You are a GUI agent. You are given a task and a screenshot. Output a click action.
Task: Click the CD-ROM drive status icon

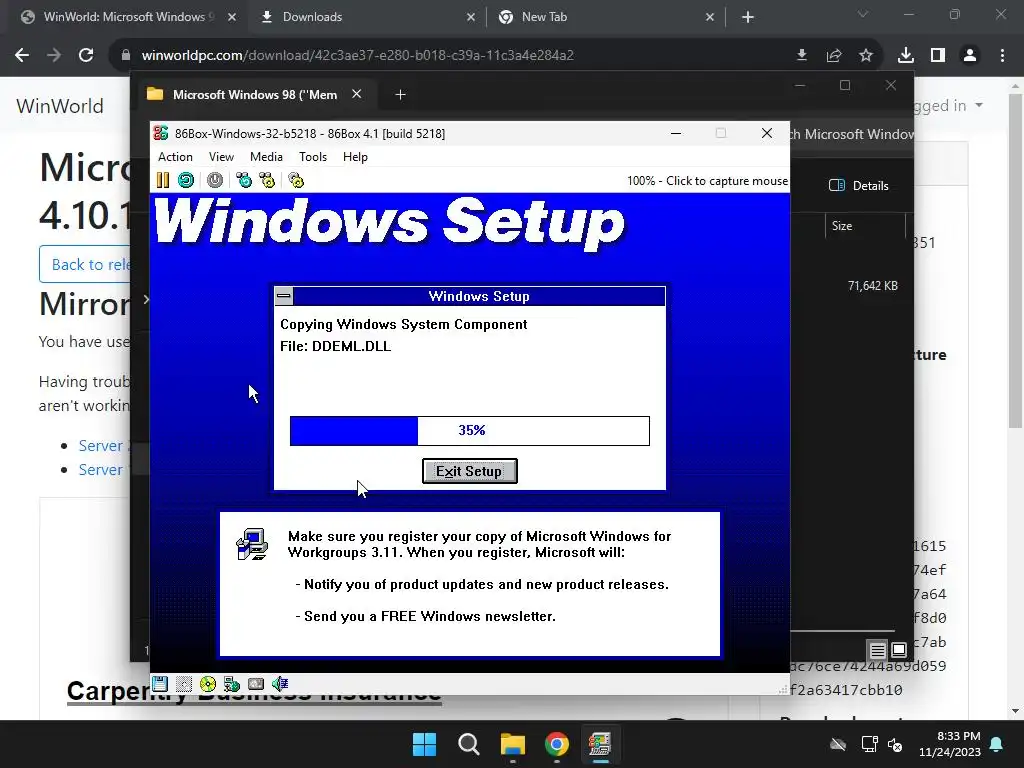208,684
